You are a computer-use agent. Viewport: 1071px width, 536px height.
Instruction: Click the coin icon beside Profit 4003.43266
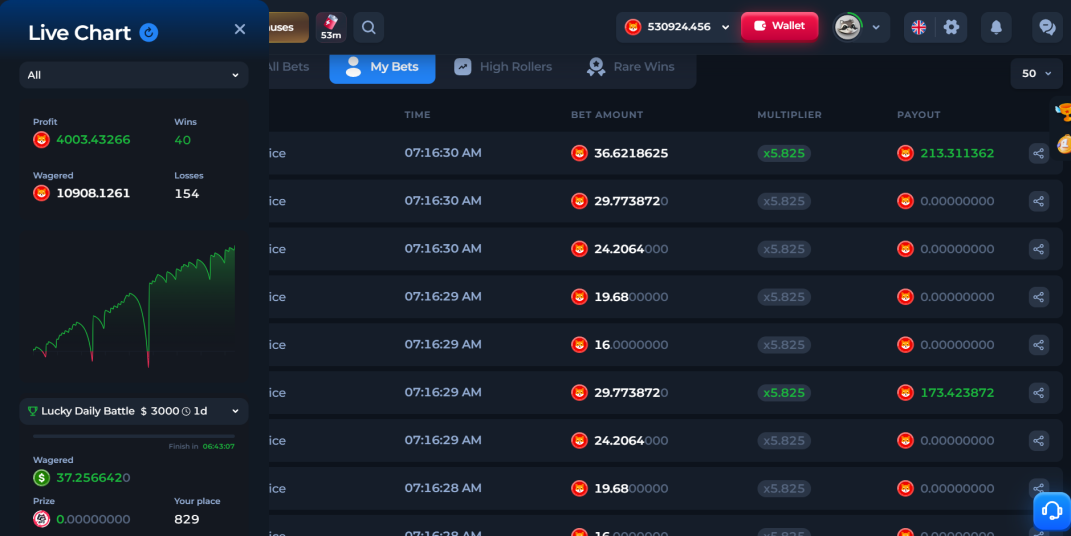(42, 140)
